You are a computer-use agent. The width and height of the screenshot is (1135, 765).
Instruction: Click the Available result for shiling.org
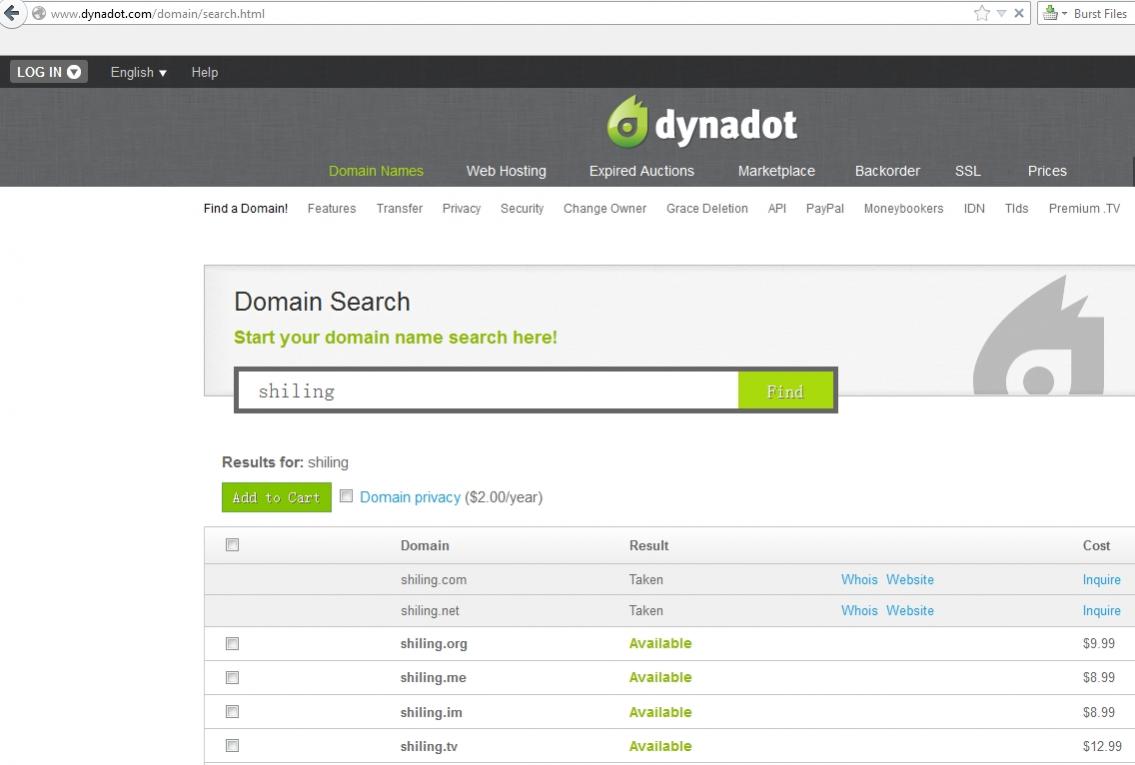tap(660, 643)
